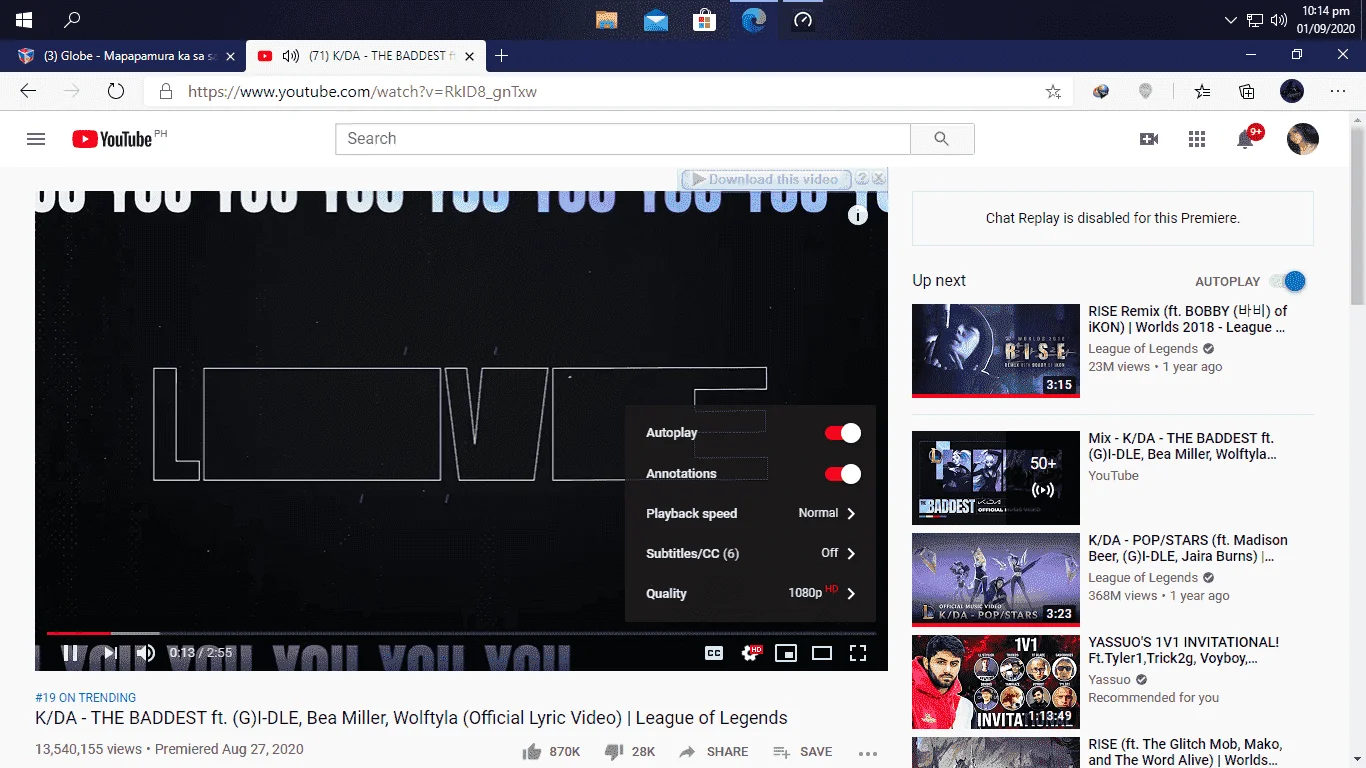This screenshot has width=1366, height=768.
Task: Open File Explorer from the taskbar
Action: (x=606, y=20)
